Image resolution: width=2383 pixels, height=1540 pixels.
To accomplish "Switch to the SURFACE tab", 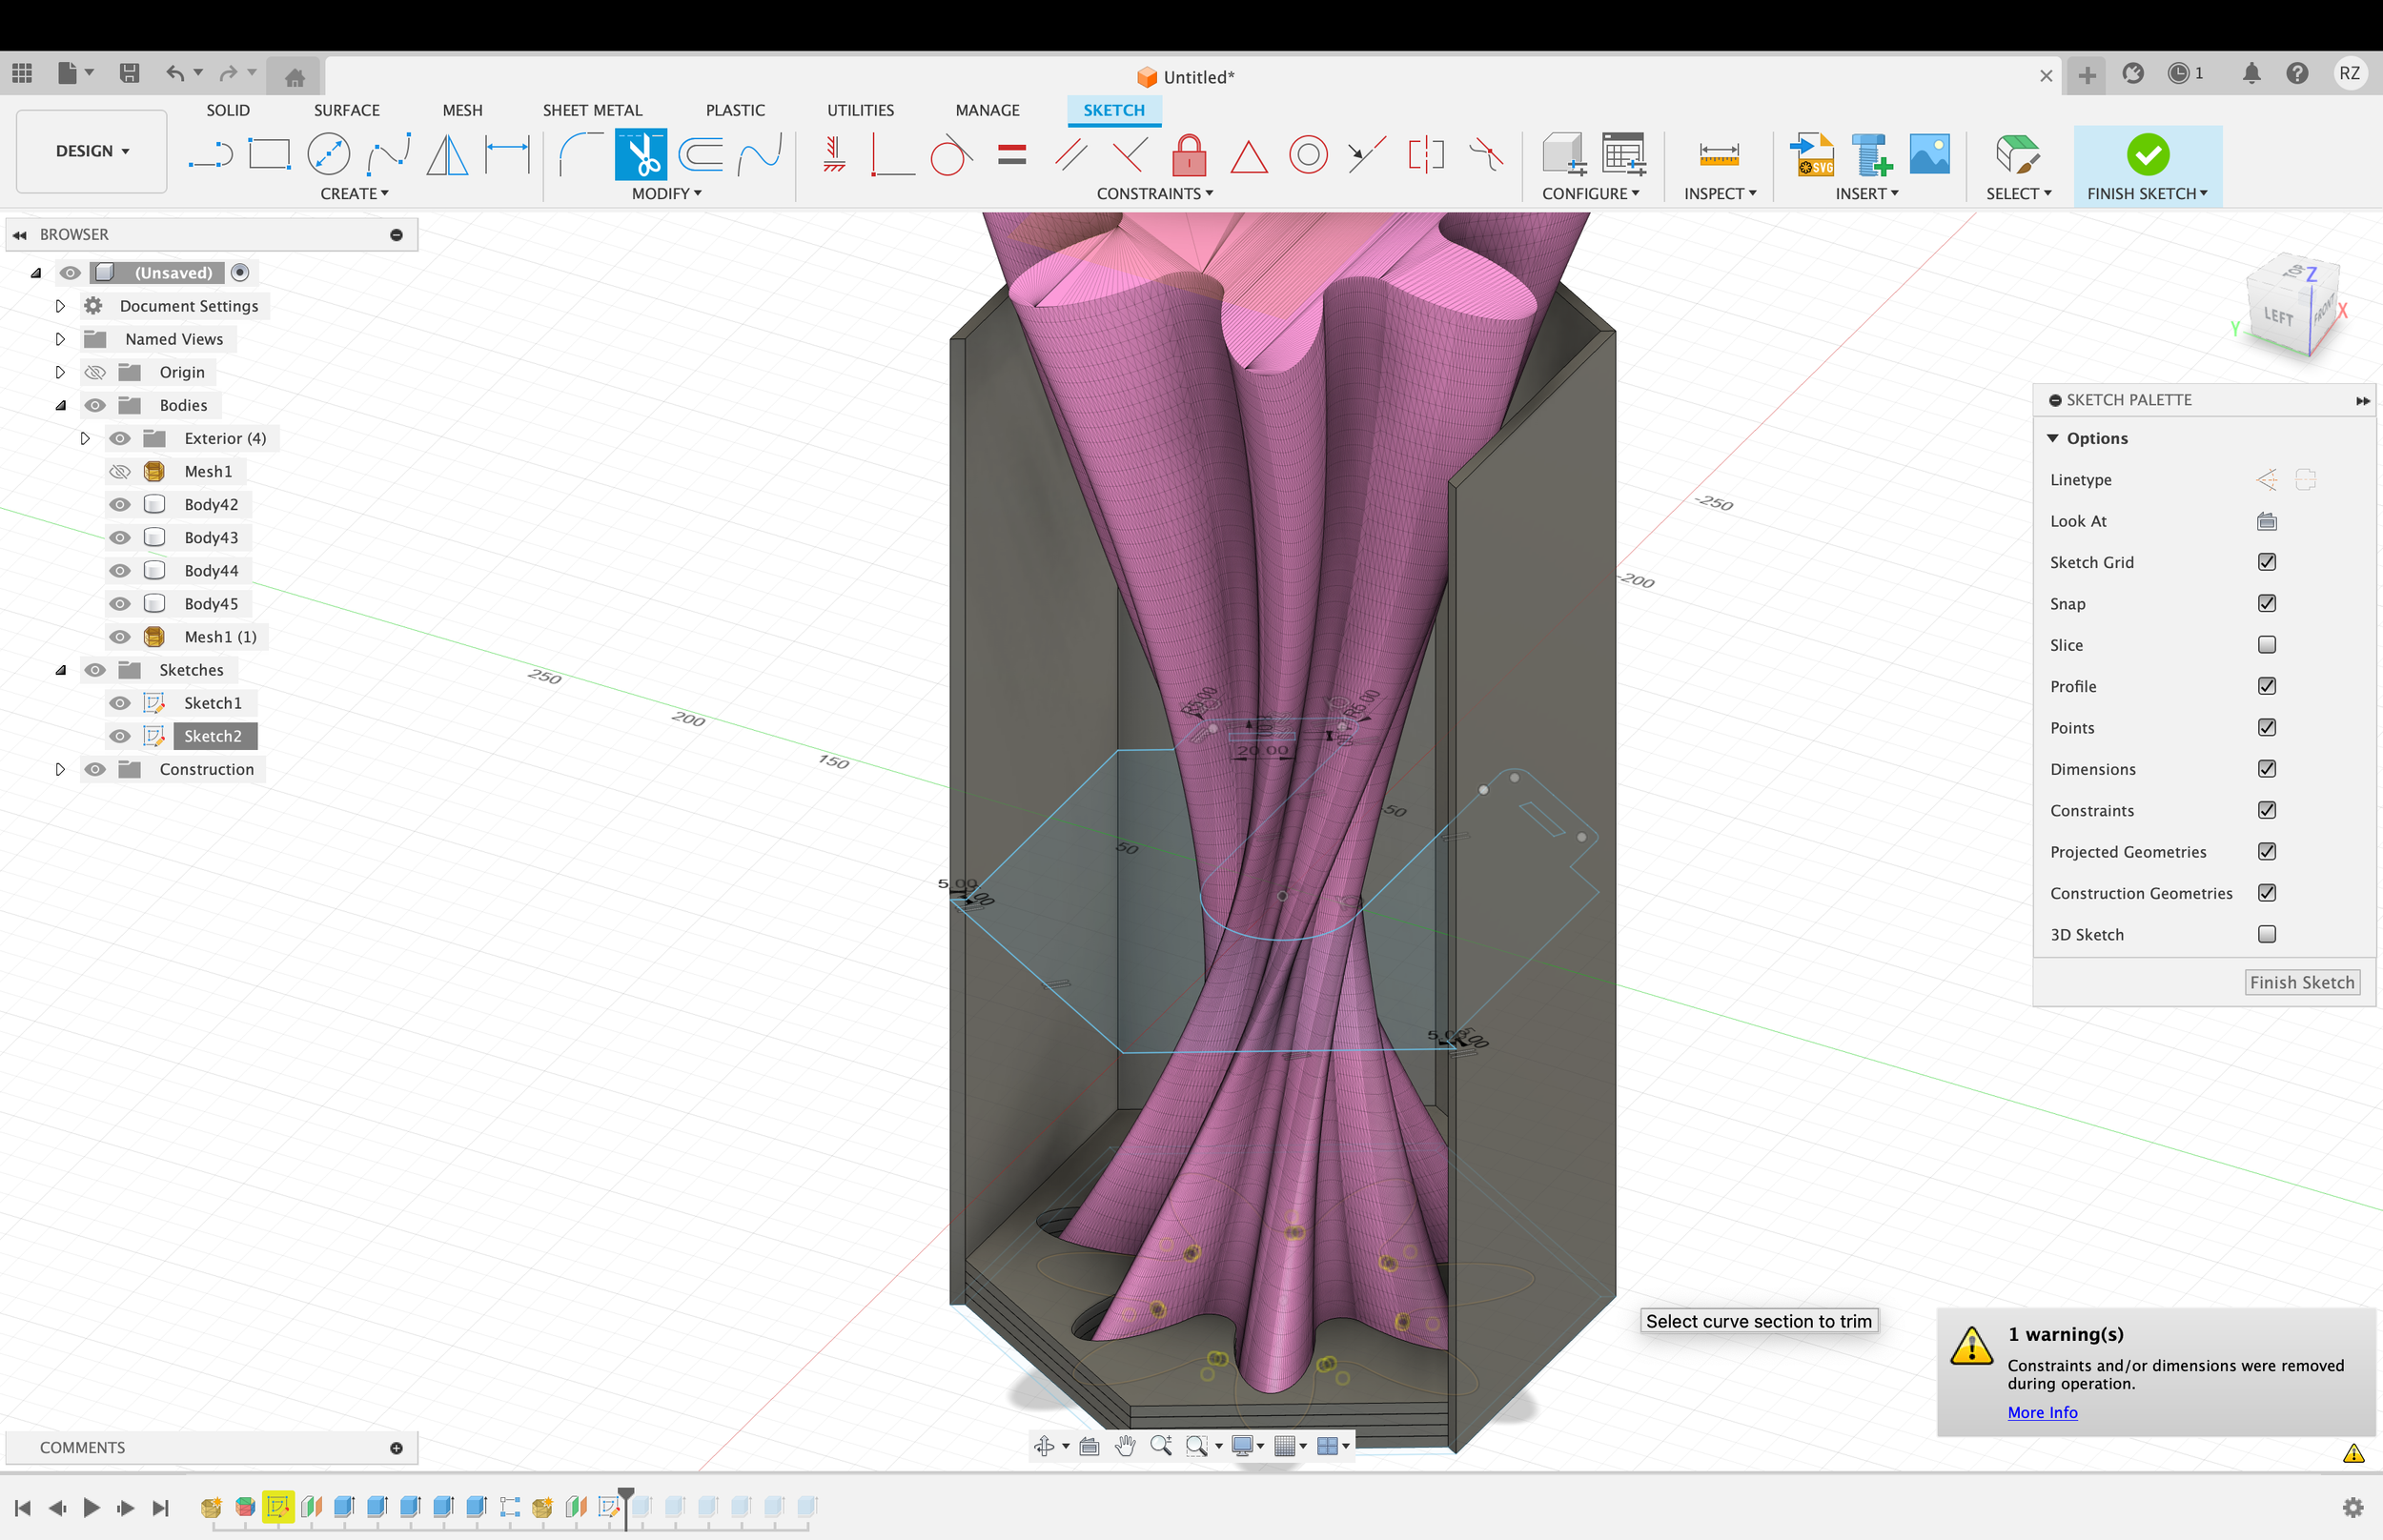I will (346, 110).
